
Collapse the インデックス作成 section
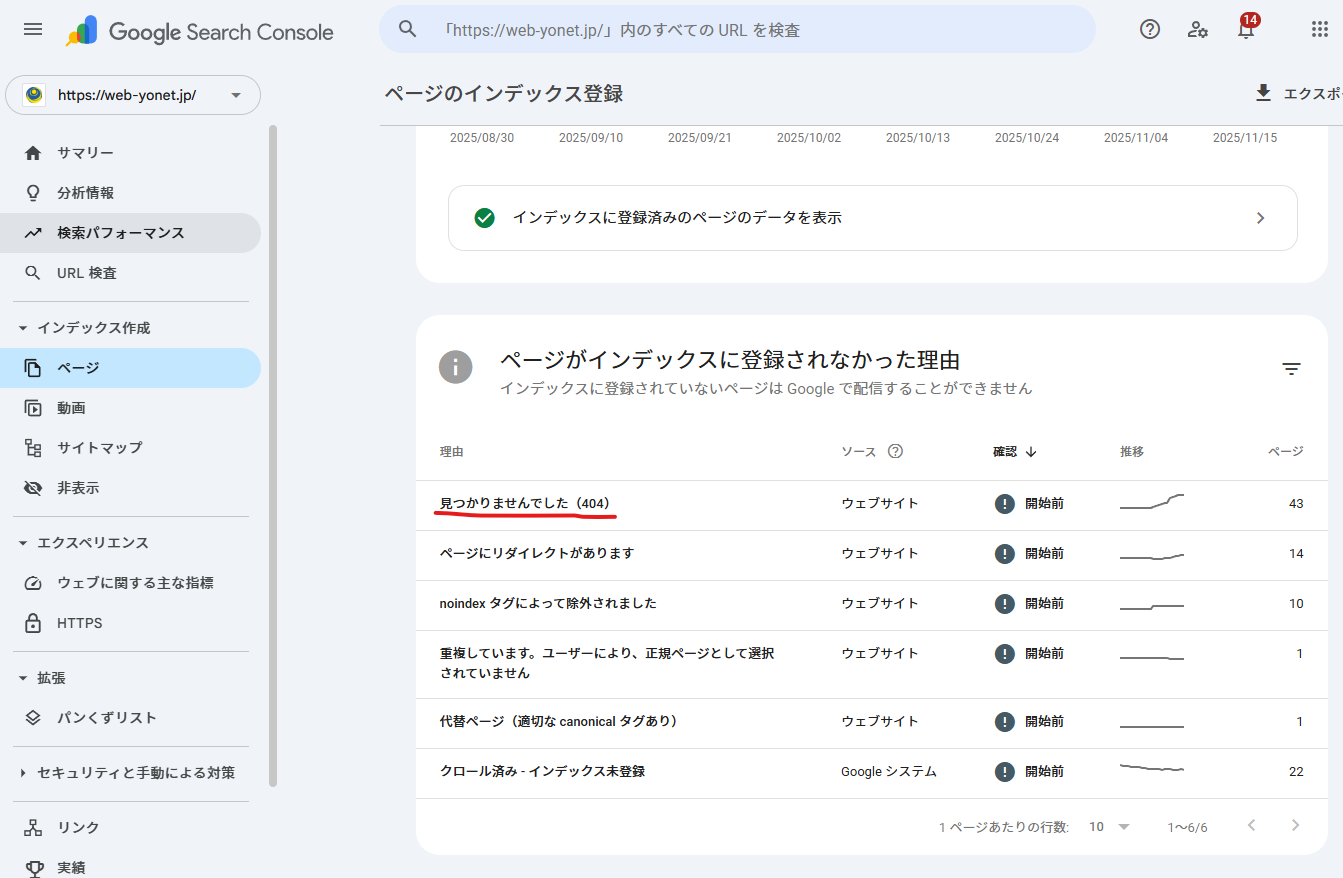pyautogui.click(x=23, y=328)
